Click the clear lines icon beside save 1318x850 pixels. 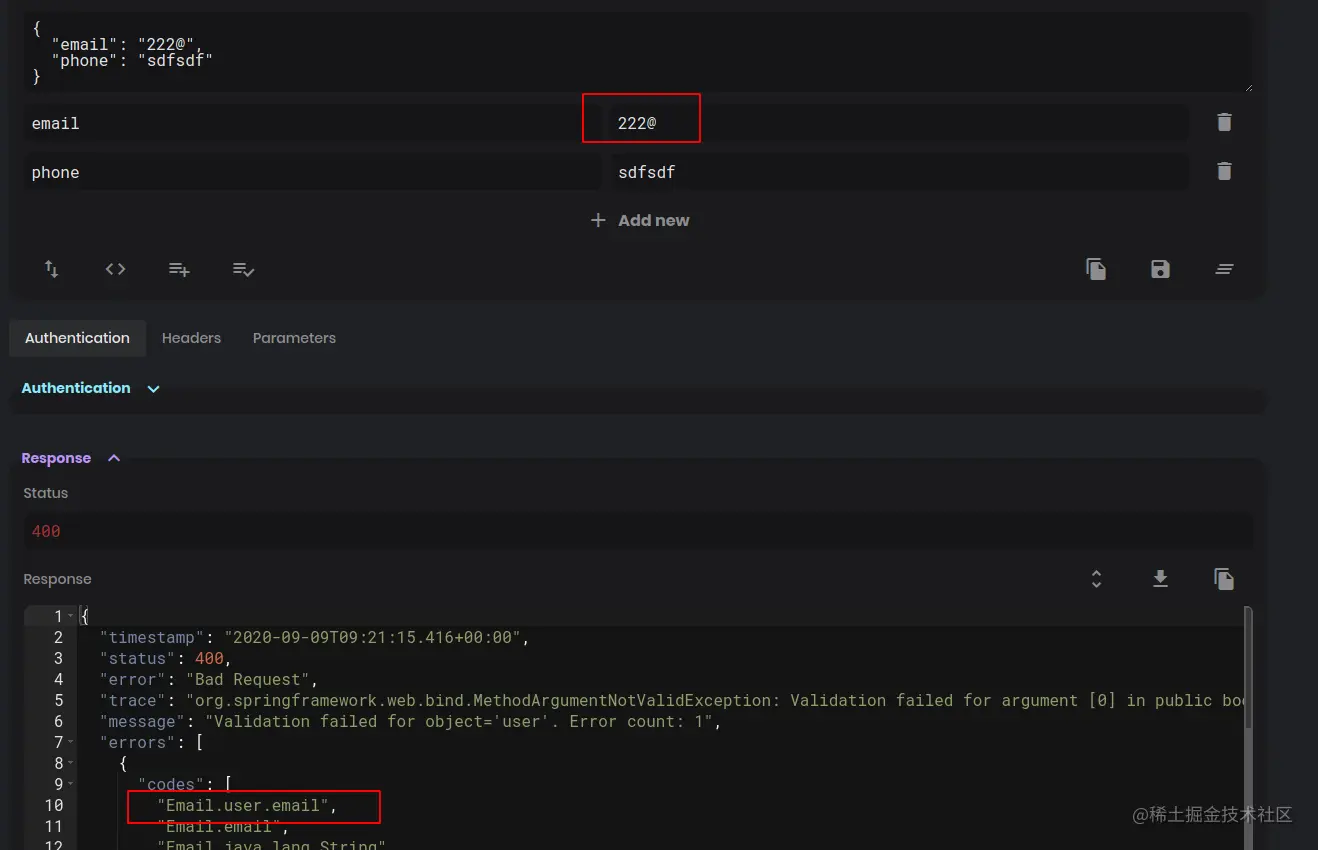pos(1224,269)
